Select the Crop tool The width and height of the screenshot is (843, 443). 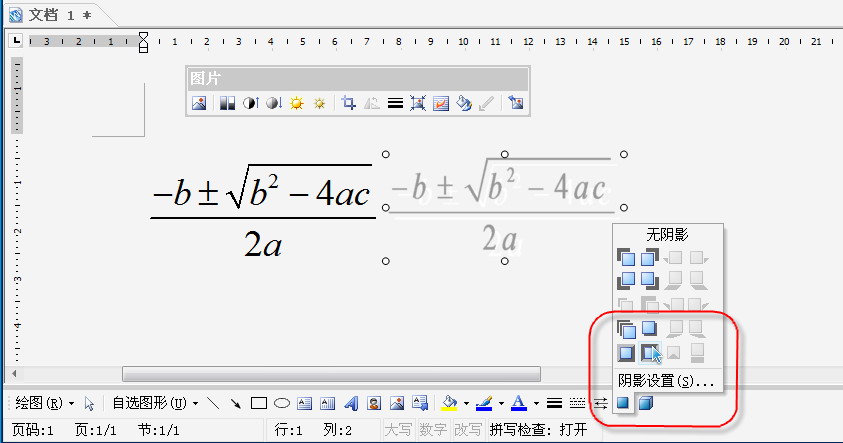[348, 103]
